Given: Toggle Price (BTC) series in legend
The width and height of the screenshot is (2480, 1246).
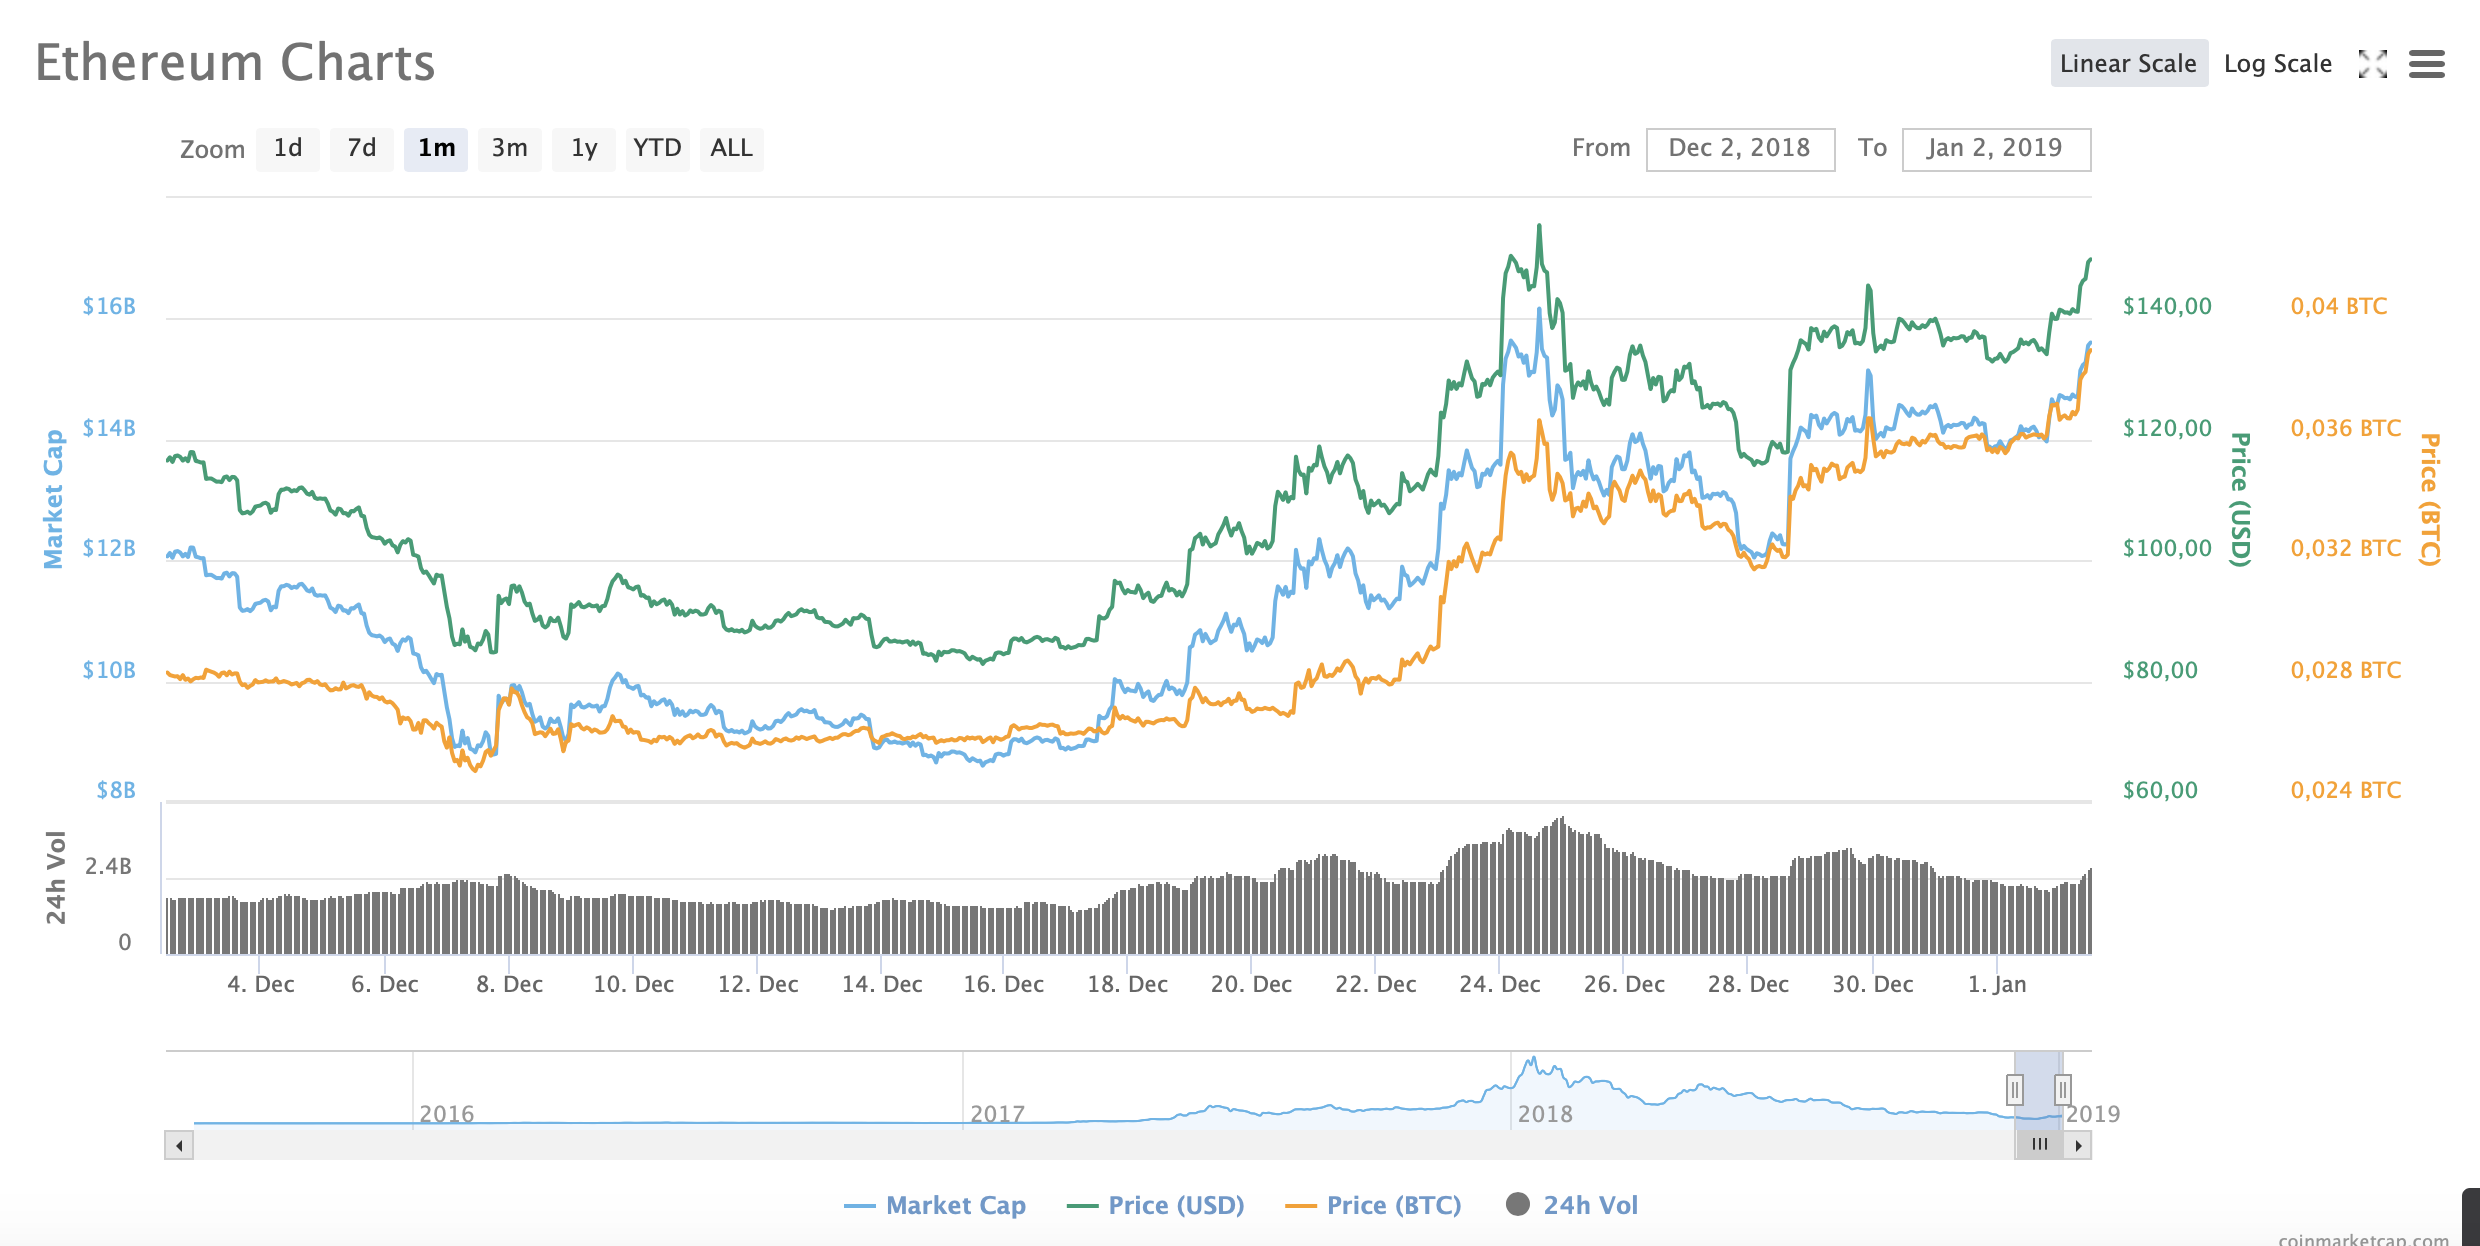Looking at the screenshot, I should click(1374, 1205).
